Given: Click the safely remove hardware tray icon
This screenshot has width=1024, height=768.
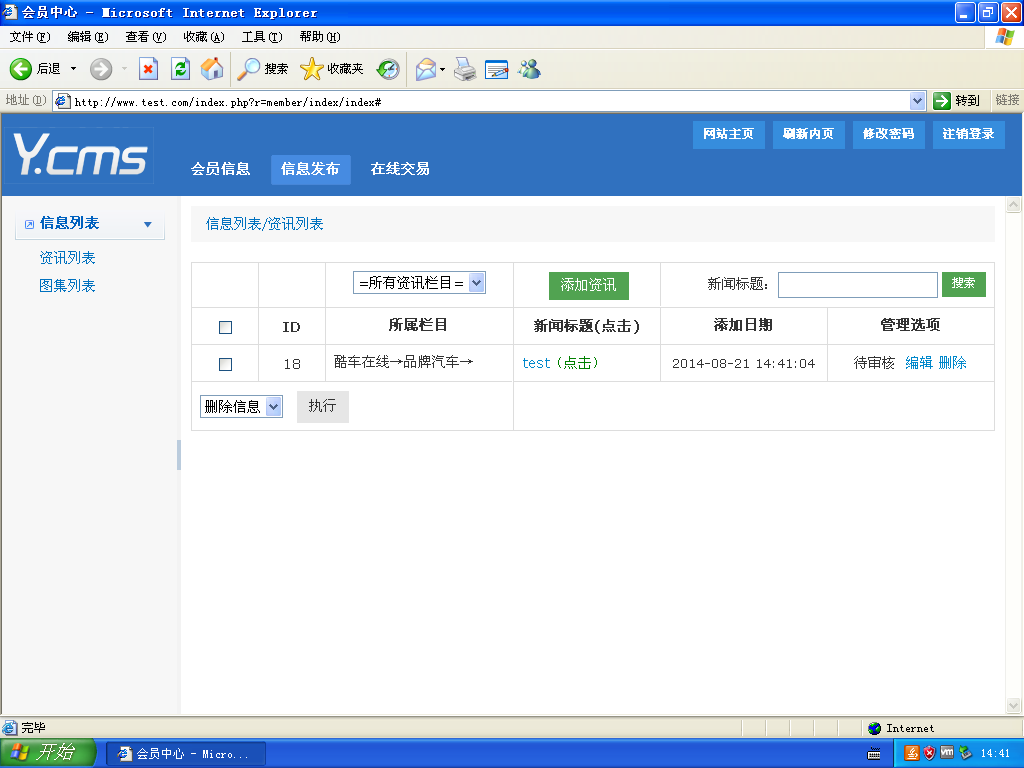Looking at the screenshot, I should (965, 754).
